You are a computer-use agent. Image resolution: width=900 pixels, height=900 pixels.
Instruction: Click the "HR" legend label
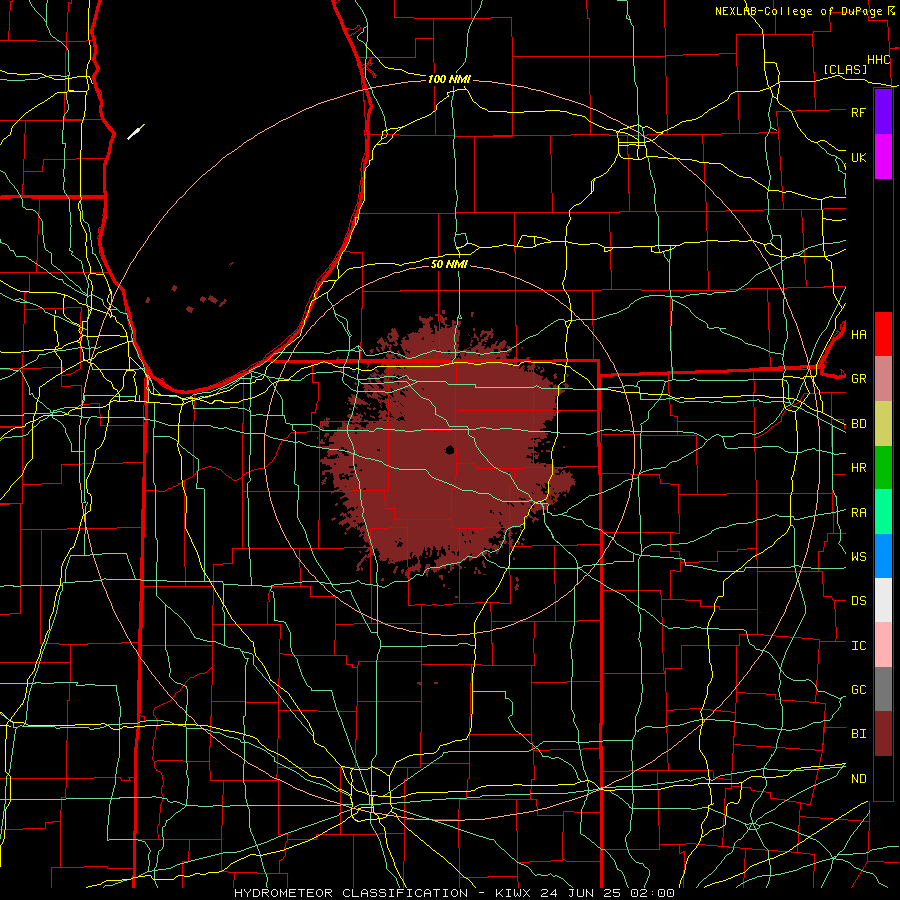click(x=858, y=468)
